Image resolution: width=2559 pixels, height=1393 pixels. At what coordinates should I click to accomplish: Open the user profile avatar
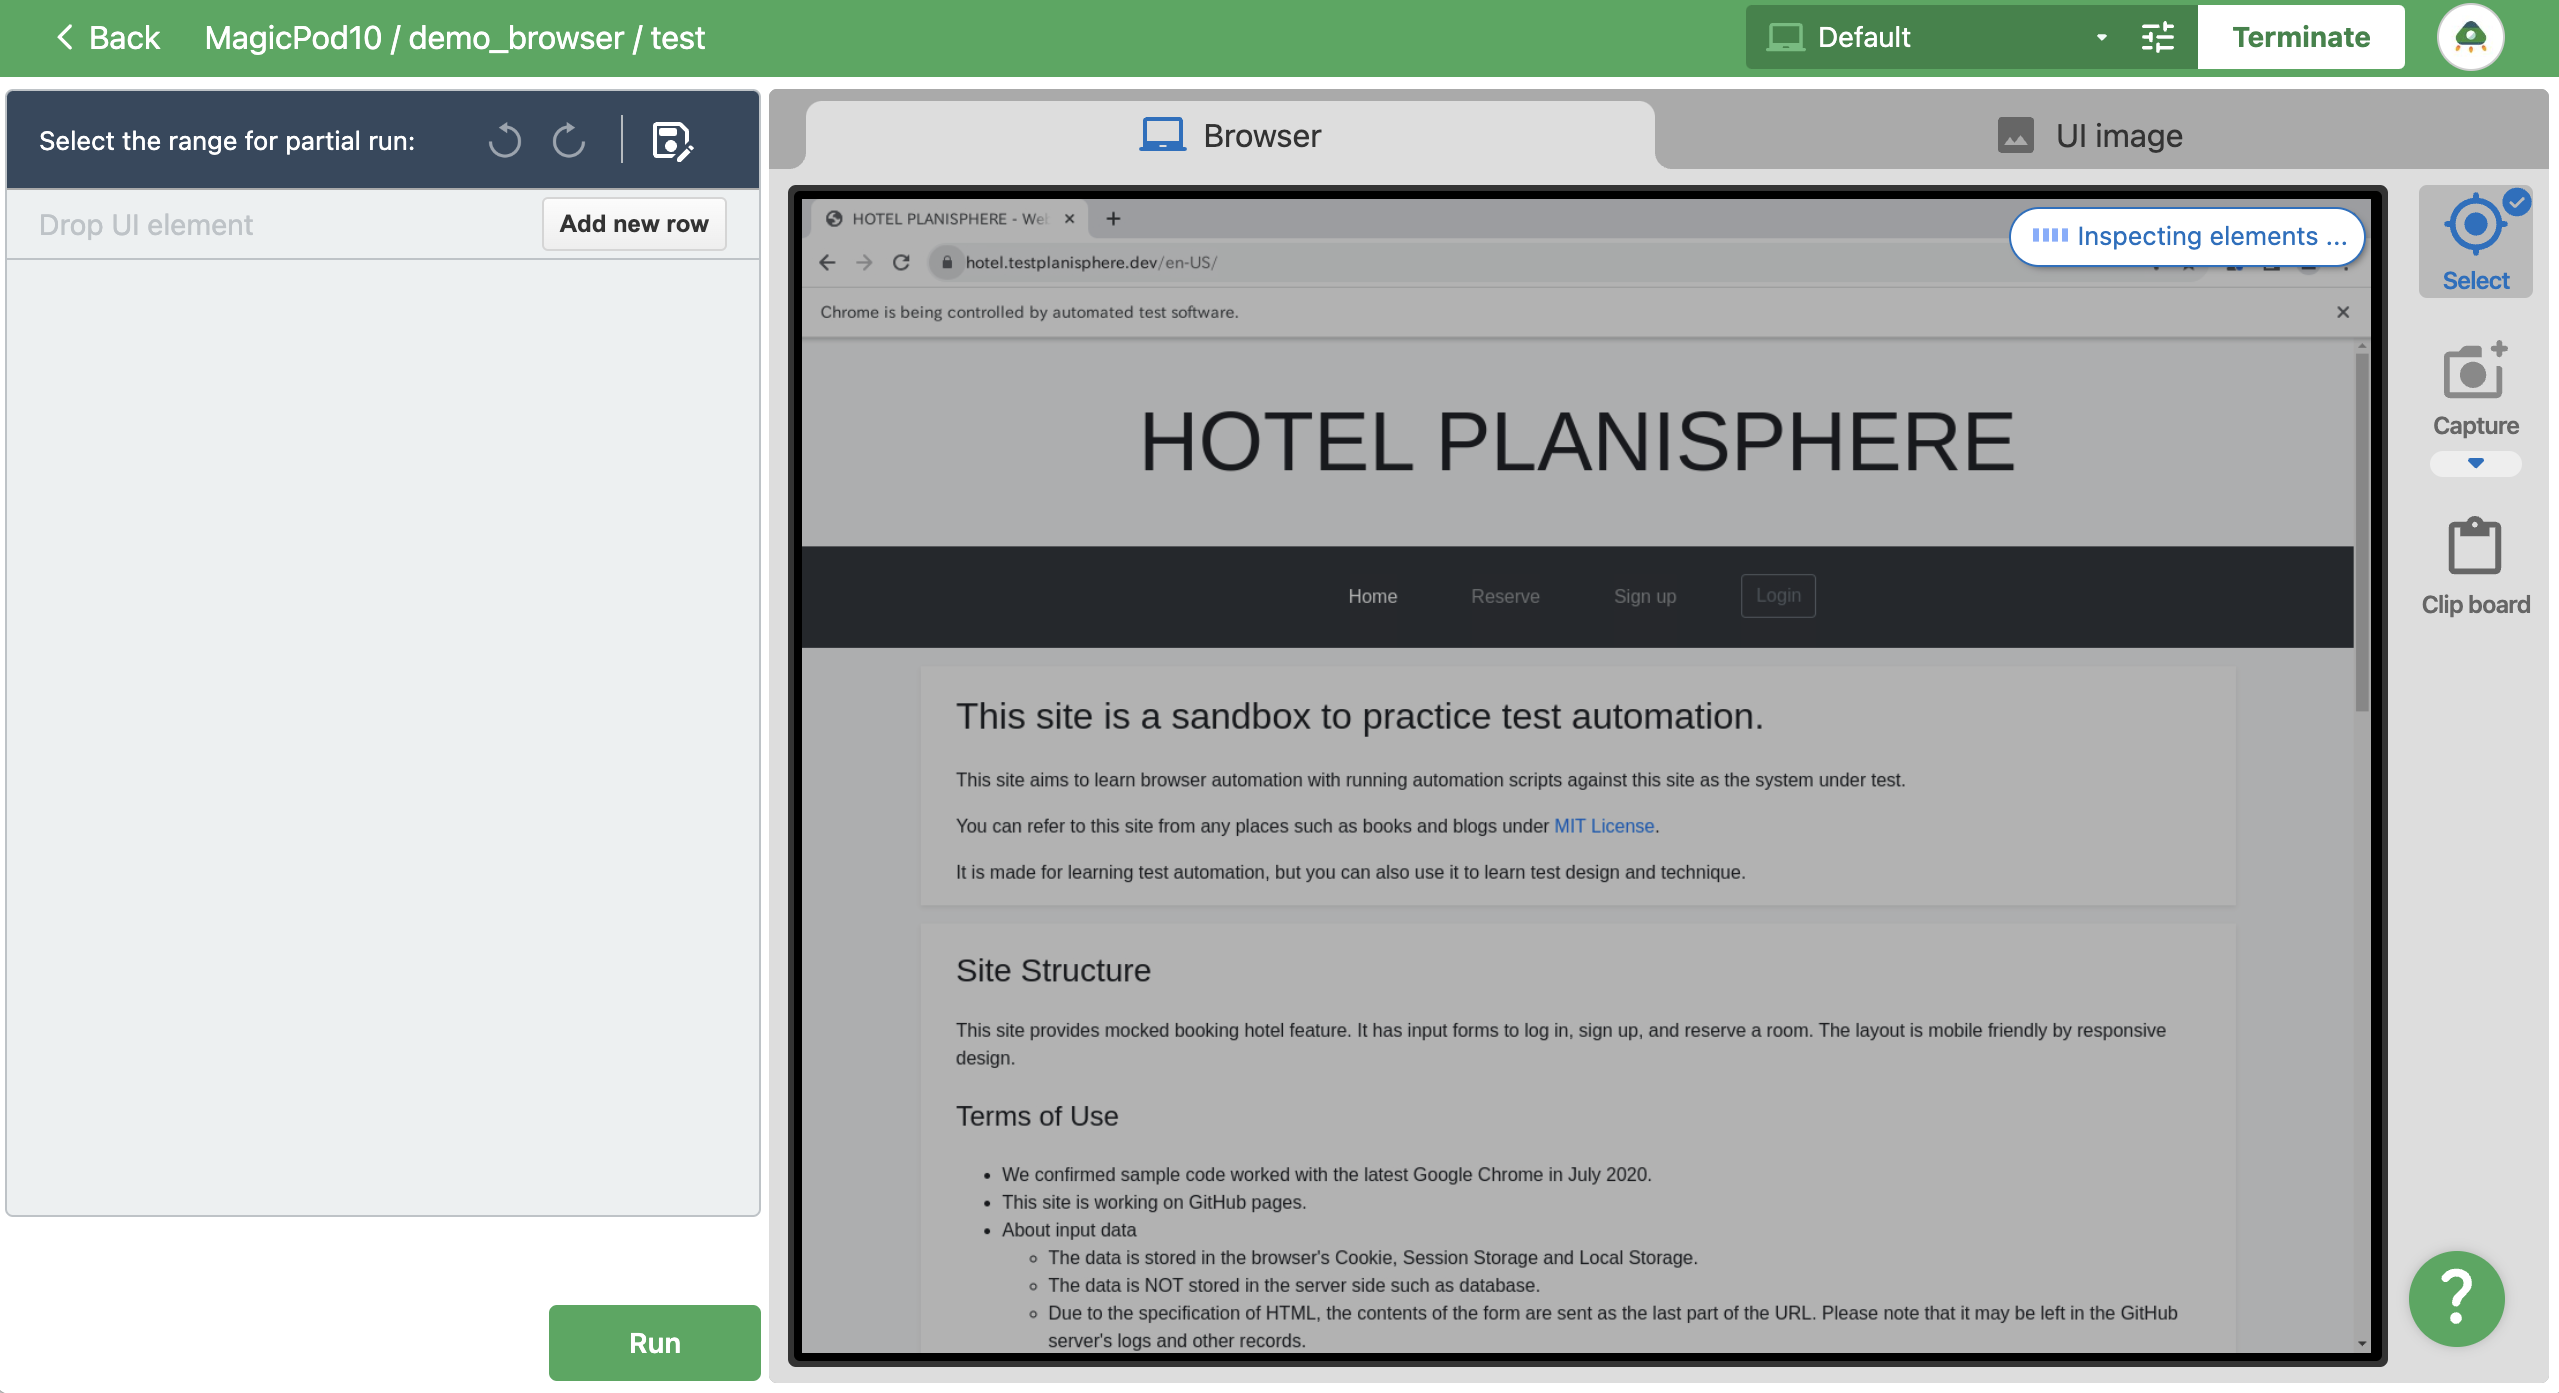2470,37
